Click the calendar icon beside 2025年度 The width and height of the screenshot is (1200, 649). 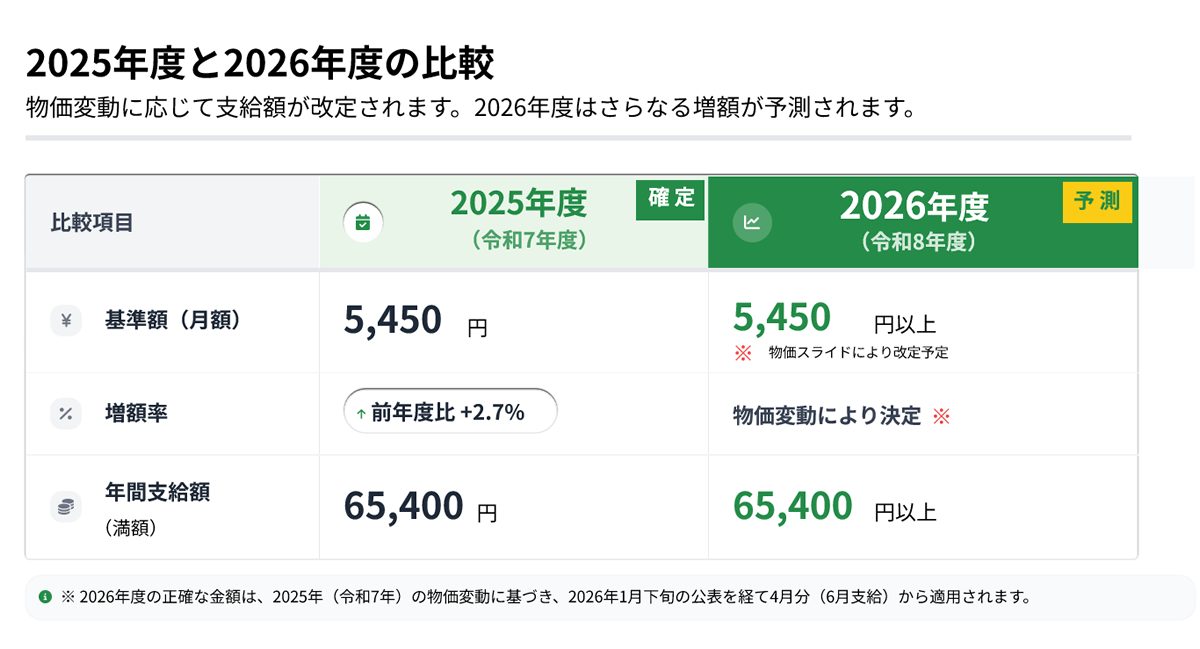click(363, 222)
